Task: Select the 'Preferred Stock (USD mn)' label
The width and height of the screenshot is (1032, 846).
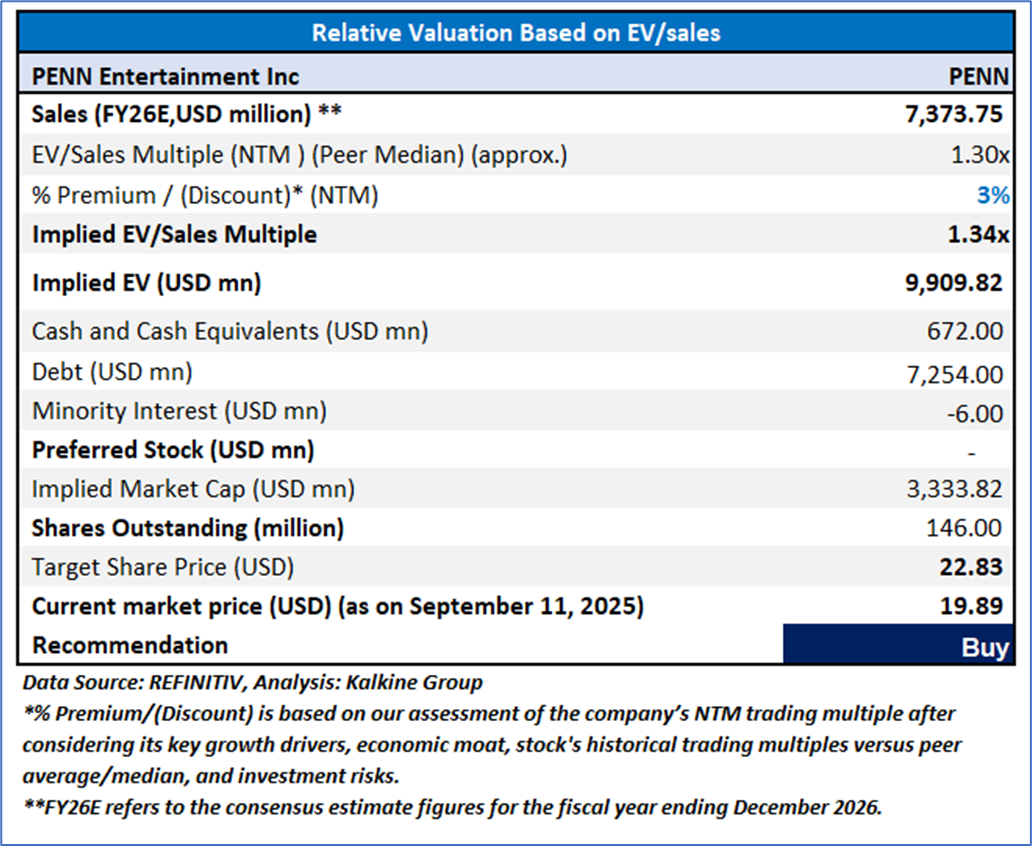Action: tap(173, 450)
